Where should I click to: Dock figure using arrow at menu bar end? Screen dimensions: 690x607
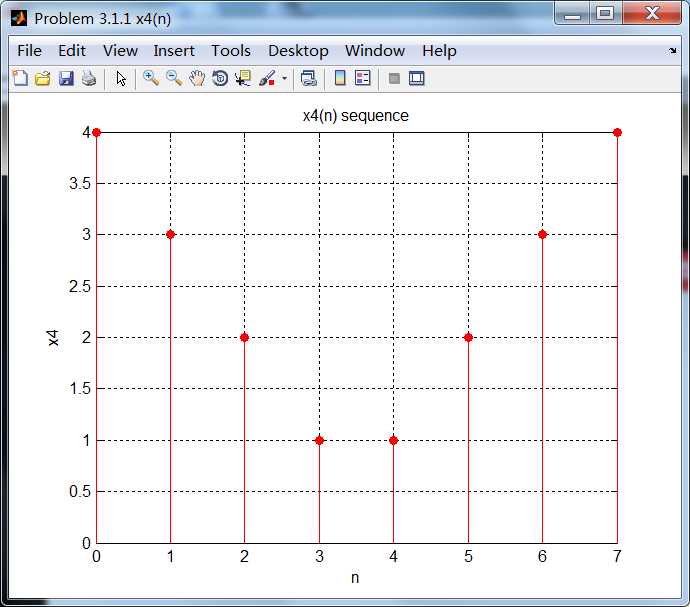672,51
